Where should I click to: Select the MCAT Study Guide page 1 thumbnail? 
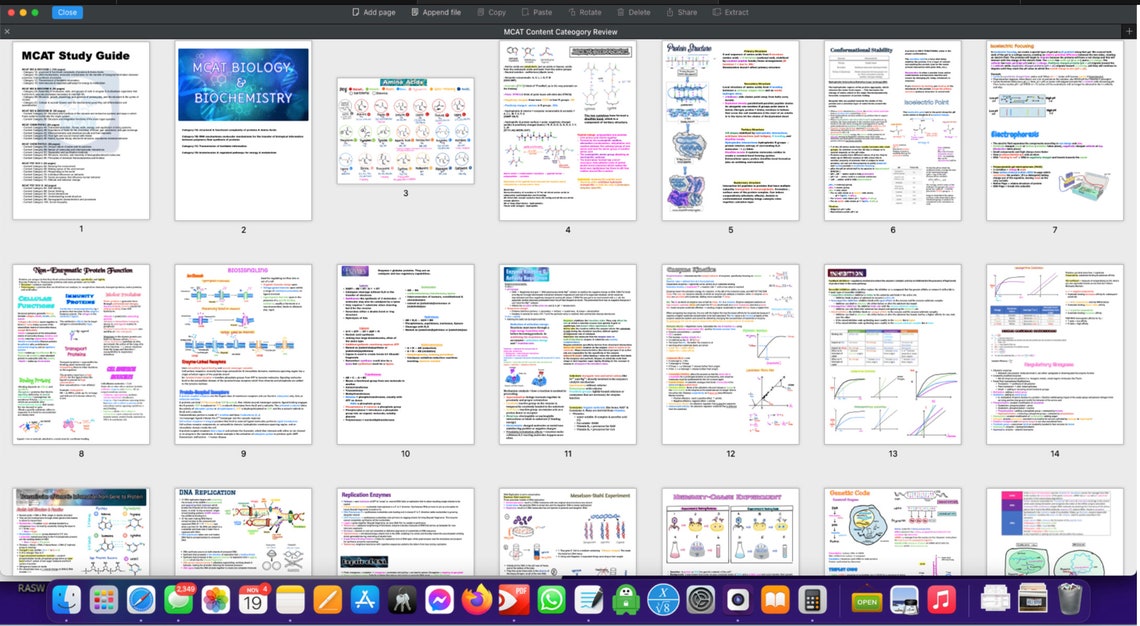tap(81, 130)
